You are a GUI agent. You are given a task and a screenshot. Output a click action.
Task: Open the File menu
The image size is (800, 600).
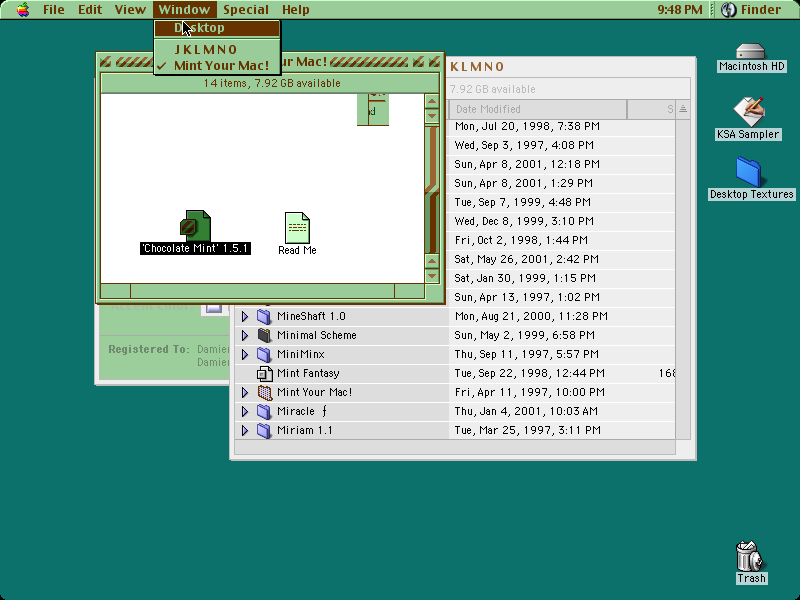tap(54, 9)
